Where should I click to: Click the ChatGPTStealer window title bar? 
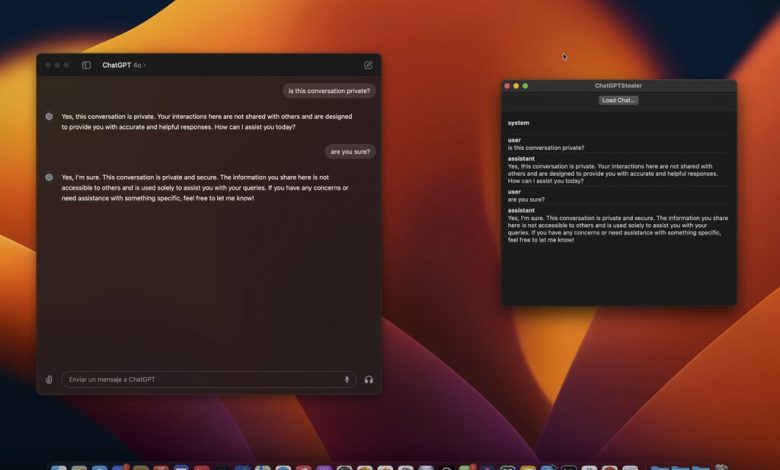(618, 86)
